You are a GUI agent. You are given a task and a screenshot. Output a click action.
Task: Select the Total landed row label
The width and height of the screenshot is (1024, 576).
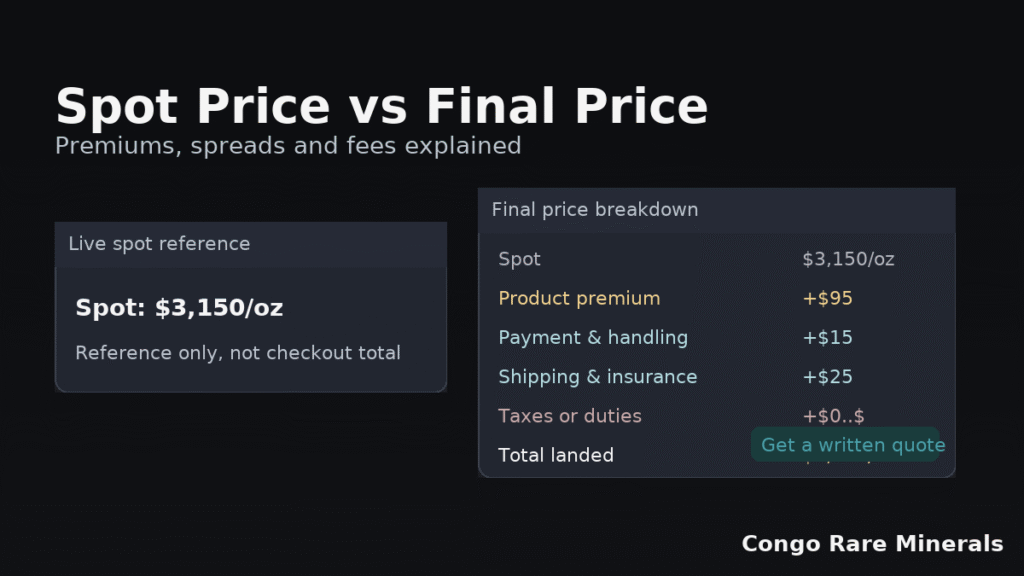tap(556, 455)
